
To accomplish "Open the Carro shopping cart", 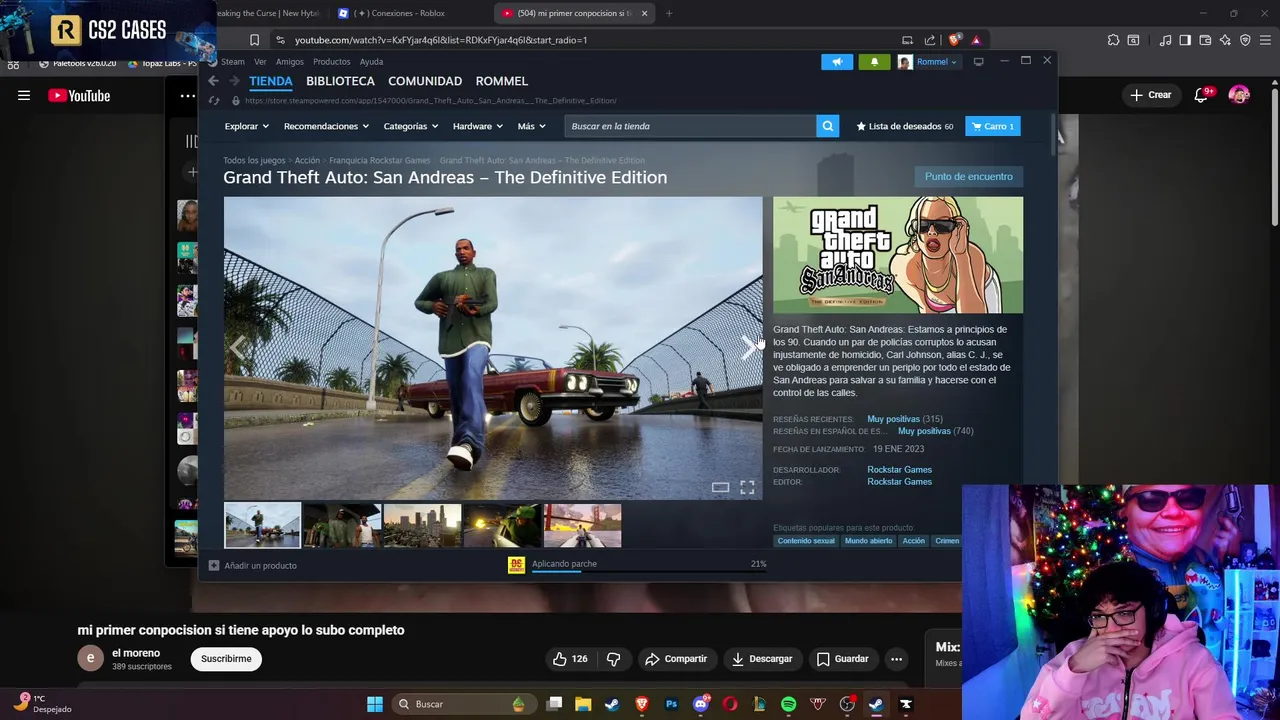I will (993, 126).
